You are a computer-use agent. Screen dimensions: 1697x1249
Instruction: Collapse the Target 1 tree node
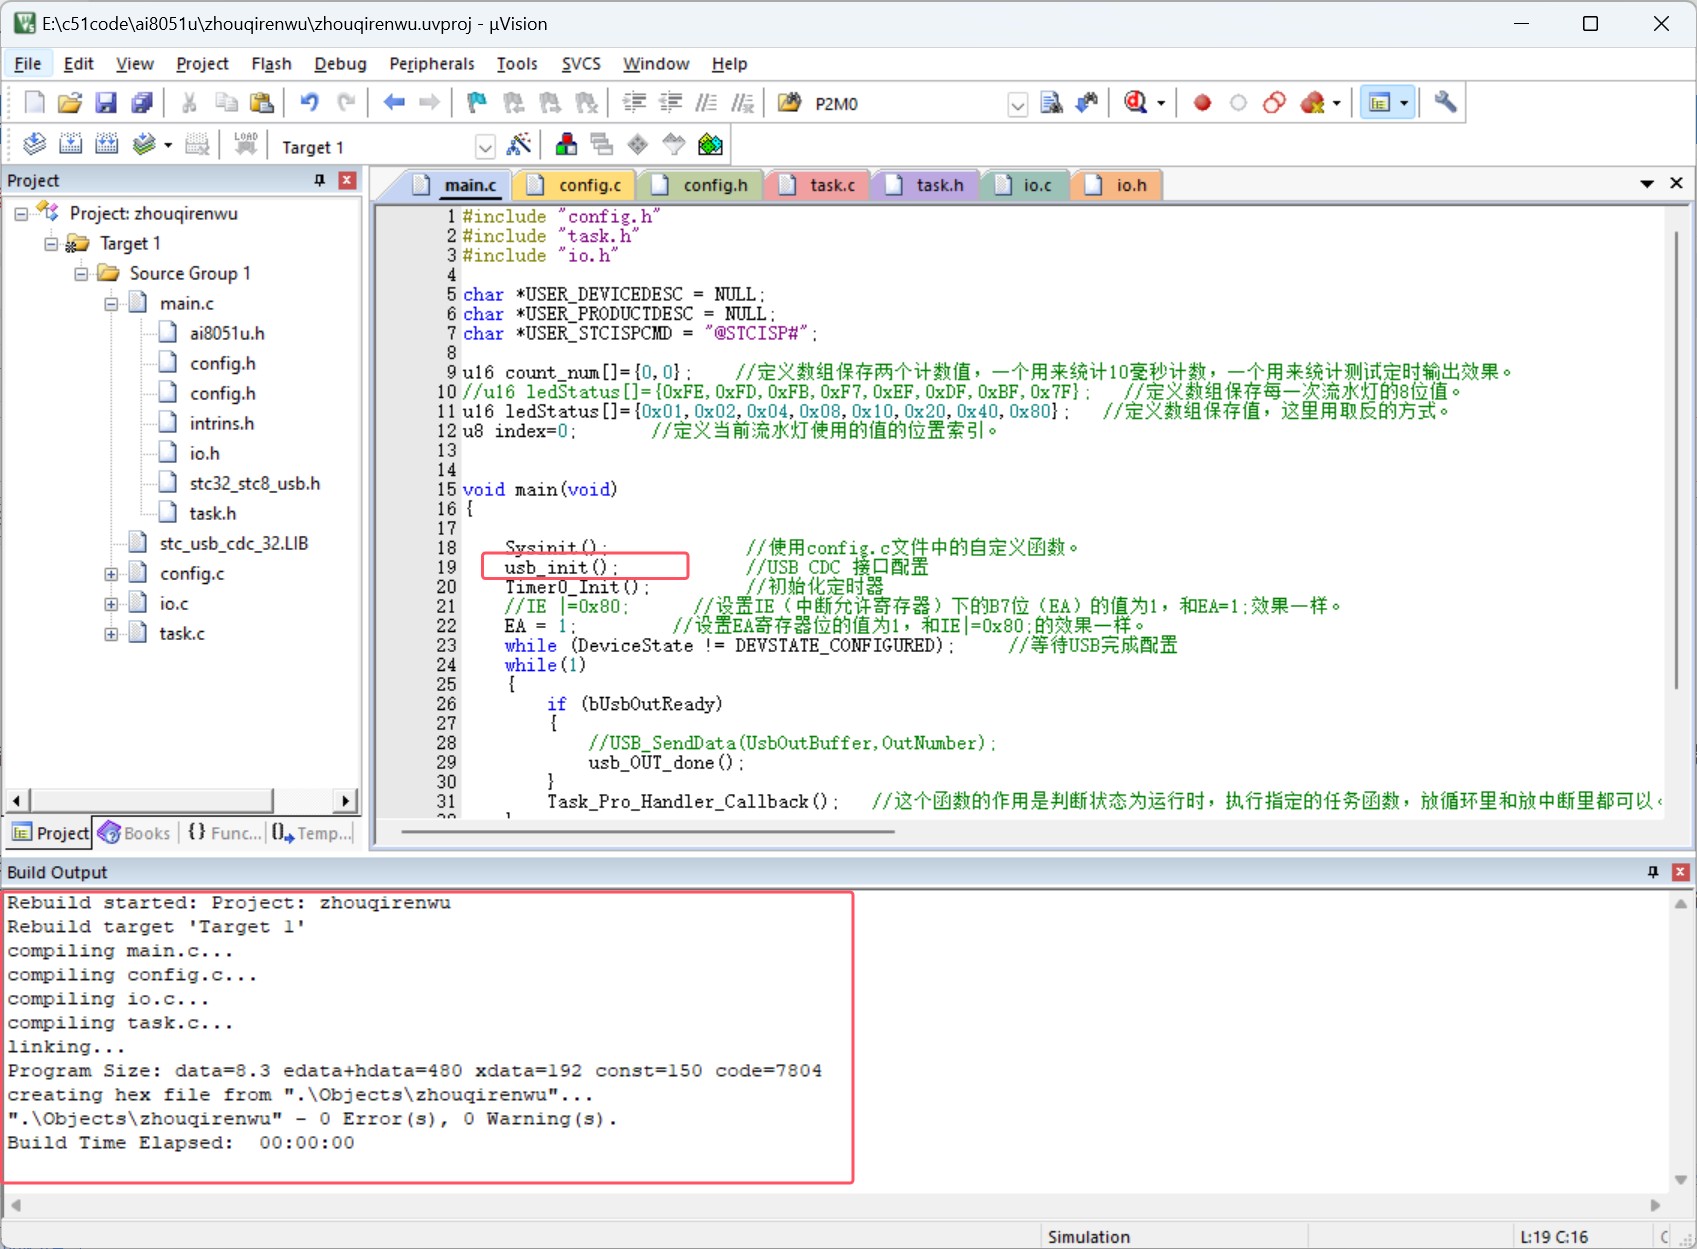pyautogui.click(x=51, y=244)
